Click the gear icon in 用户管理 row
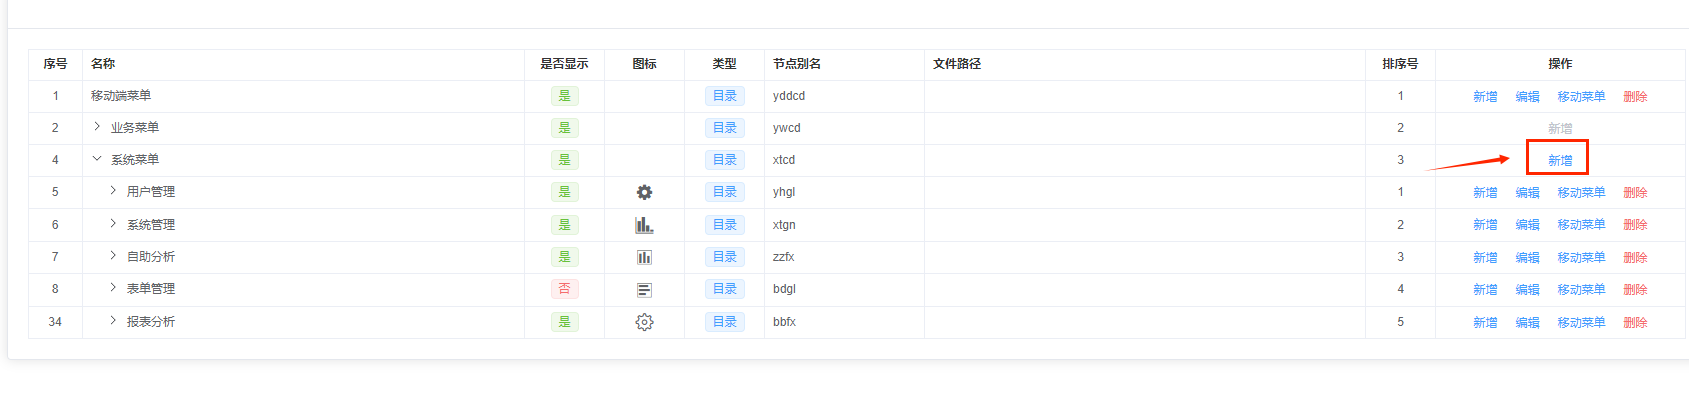 (x=644, y=192)
